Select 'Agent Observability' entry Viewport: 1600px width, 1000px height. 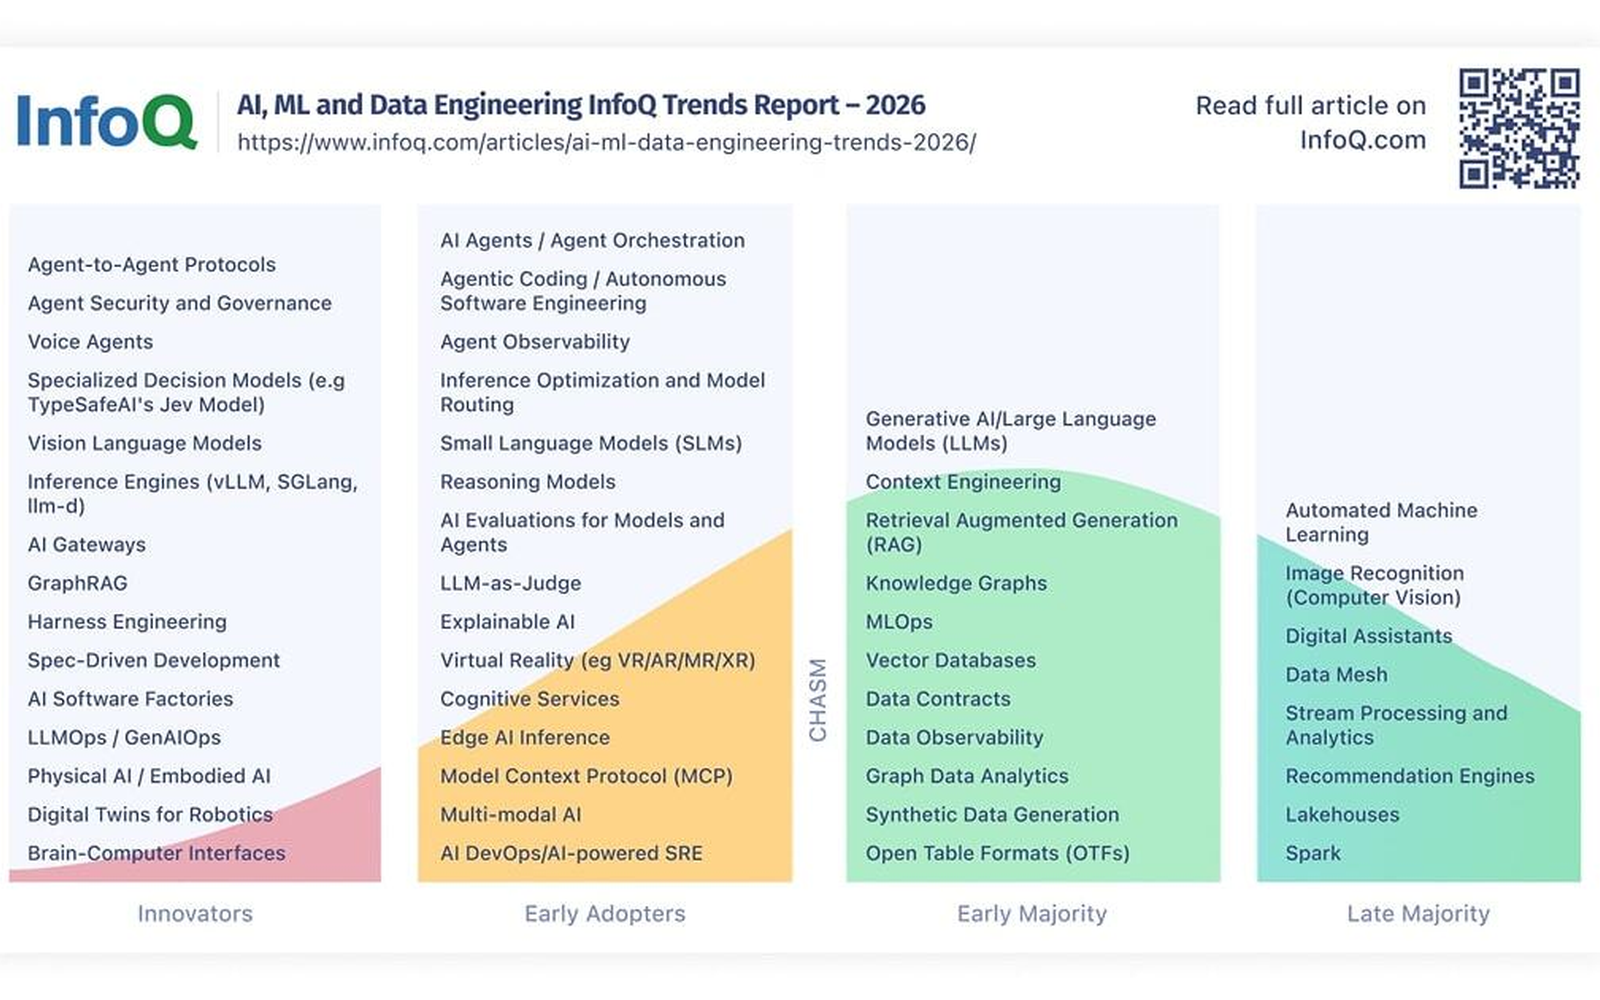[x=536, y=342]
